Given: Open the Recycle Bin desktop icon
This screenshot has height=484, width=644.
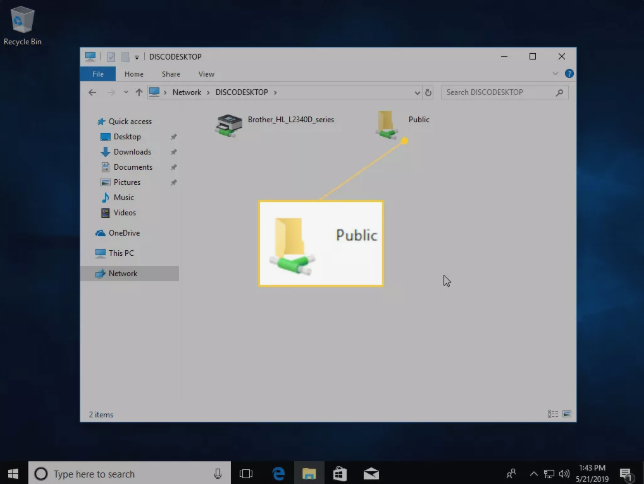Looking at the screenshot, I should (x=22, y=25).
